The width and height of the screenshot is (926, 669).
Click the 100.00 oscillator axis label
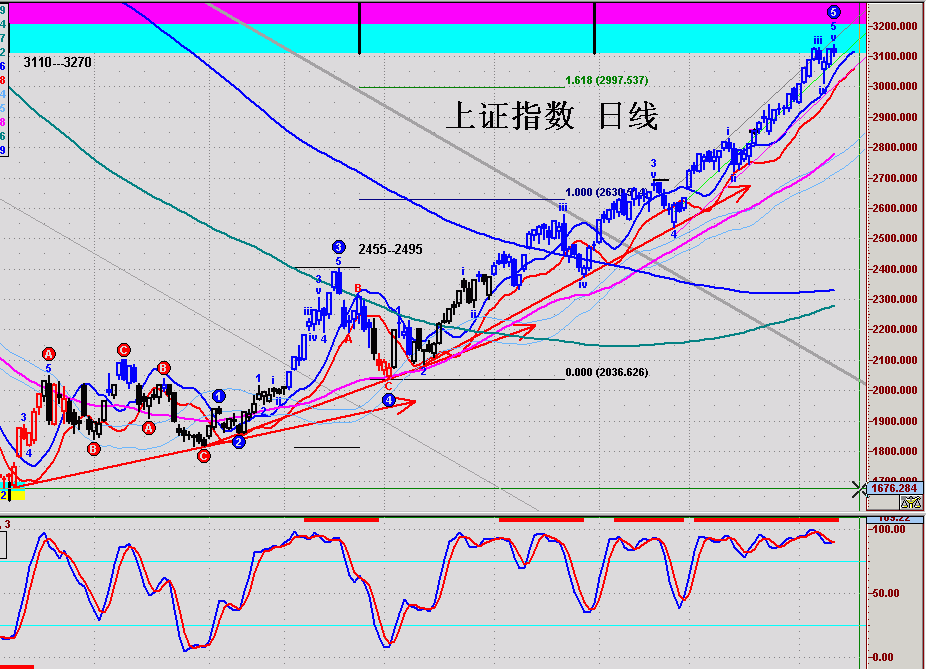pos(888,529)
